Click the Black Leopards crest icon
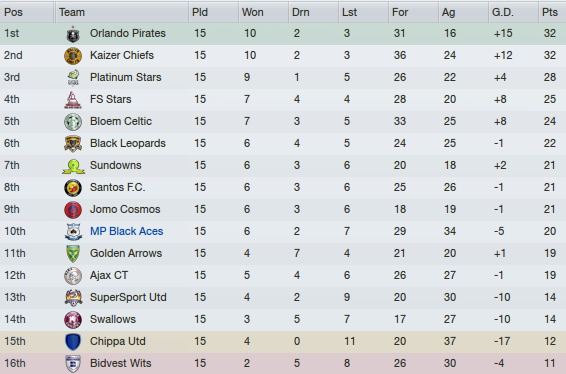Viewport: 566px width, 374px height. pos(73,144)
